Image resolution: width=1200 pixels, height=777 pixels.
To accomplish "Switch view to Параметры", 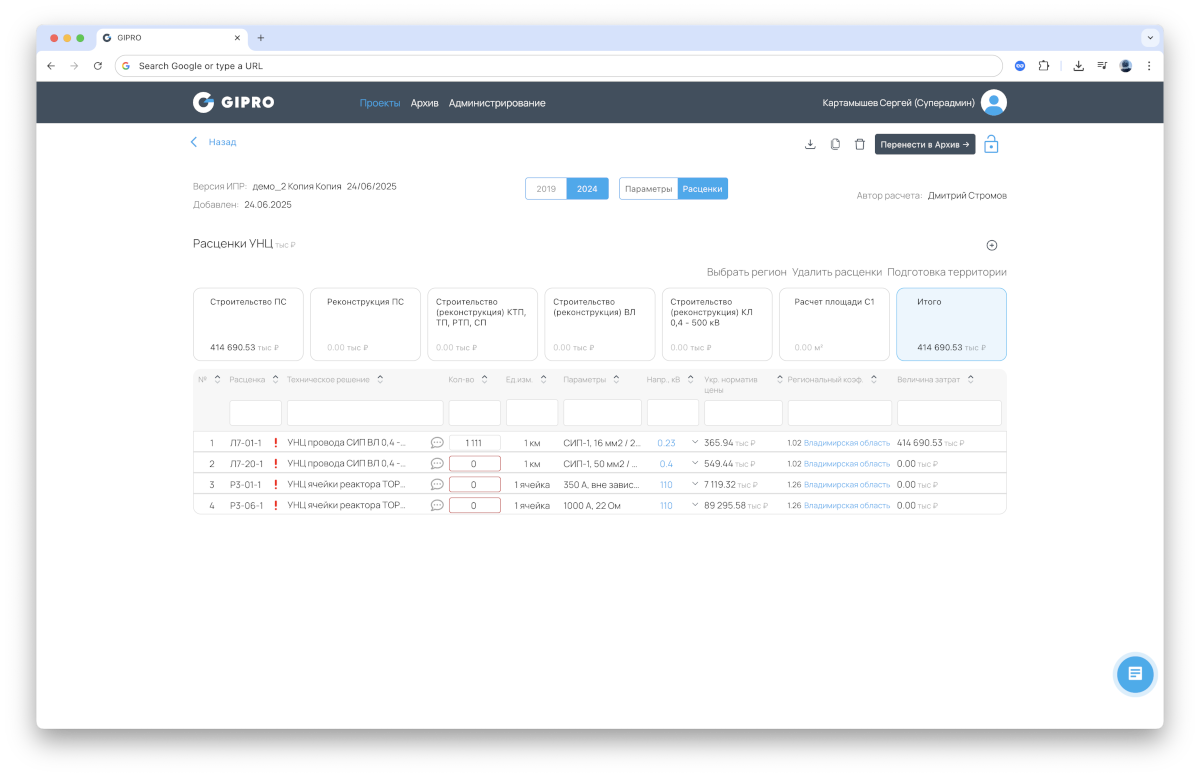I will pos(649,189).
